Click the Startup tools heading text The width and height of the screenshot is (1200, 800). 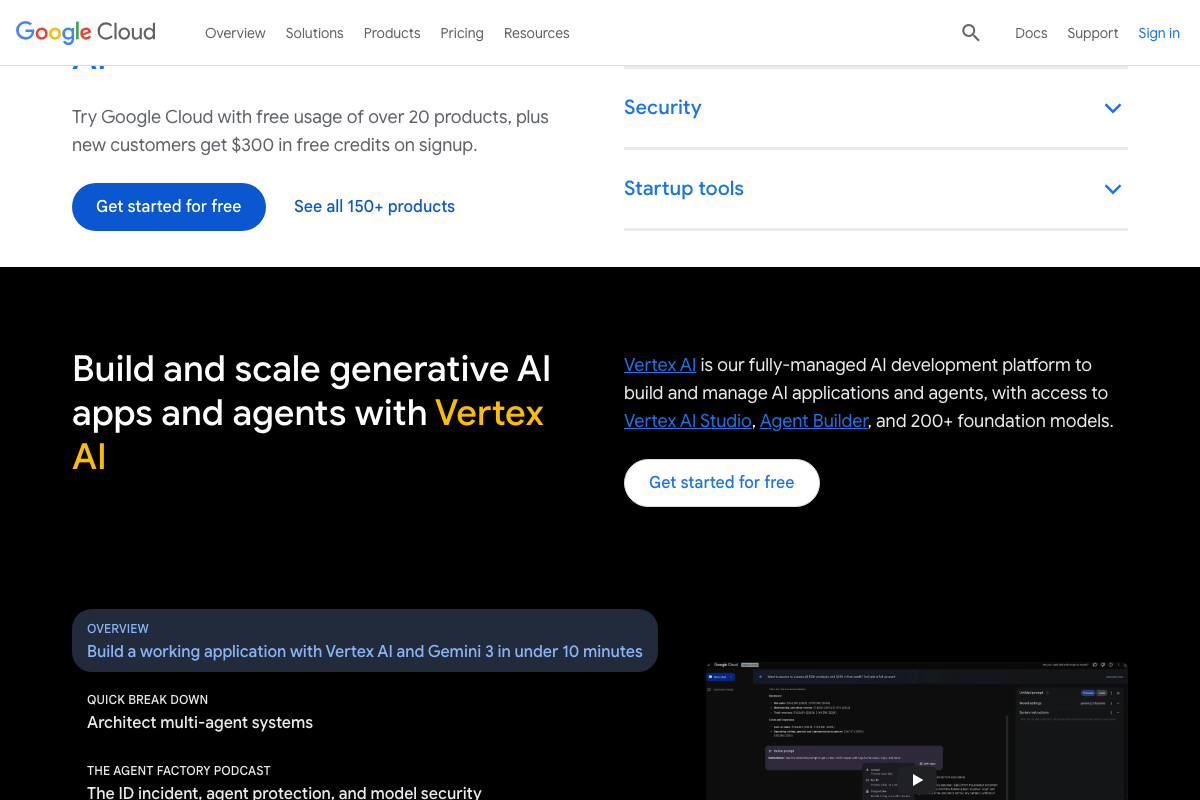tap(684, 188)
